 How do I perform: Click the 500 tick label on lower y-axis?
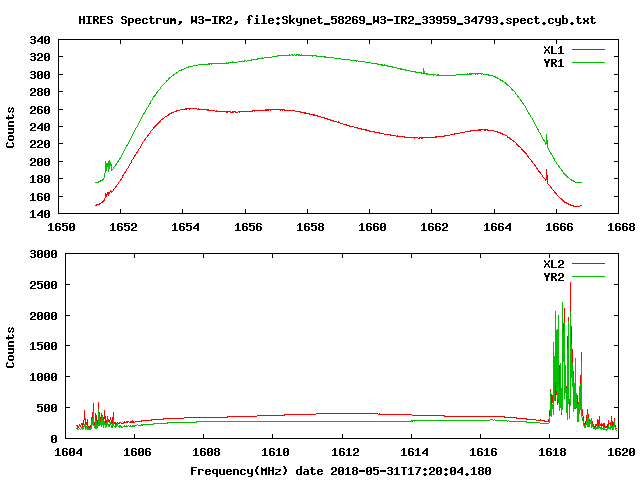(47, 408)
